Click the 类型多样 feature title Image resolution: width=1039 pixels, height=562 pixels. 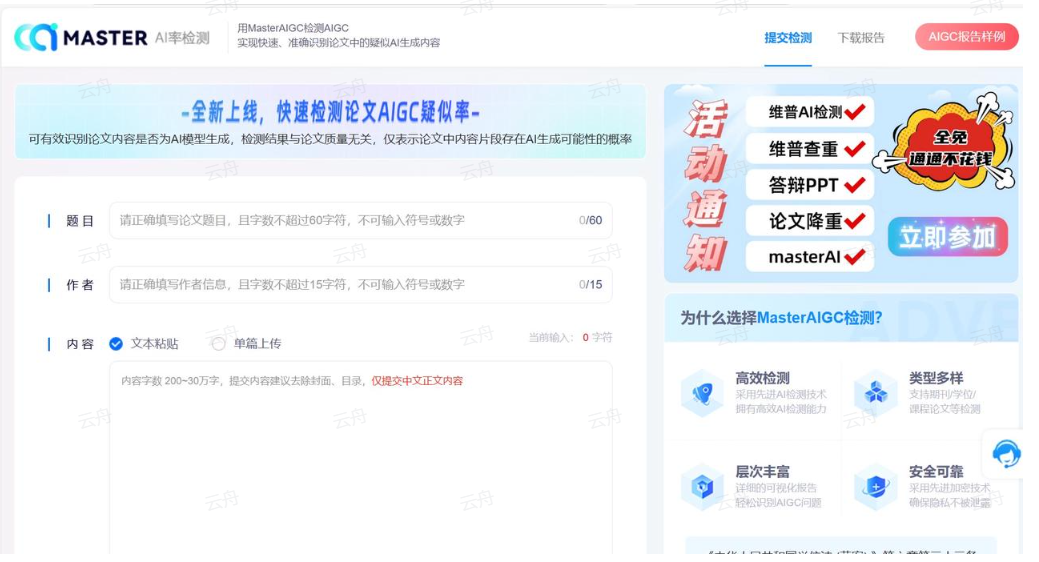click(936, 378)
